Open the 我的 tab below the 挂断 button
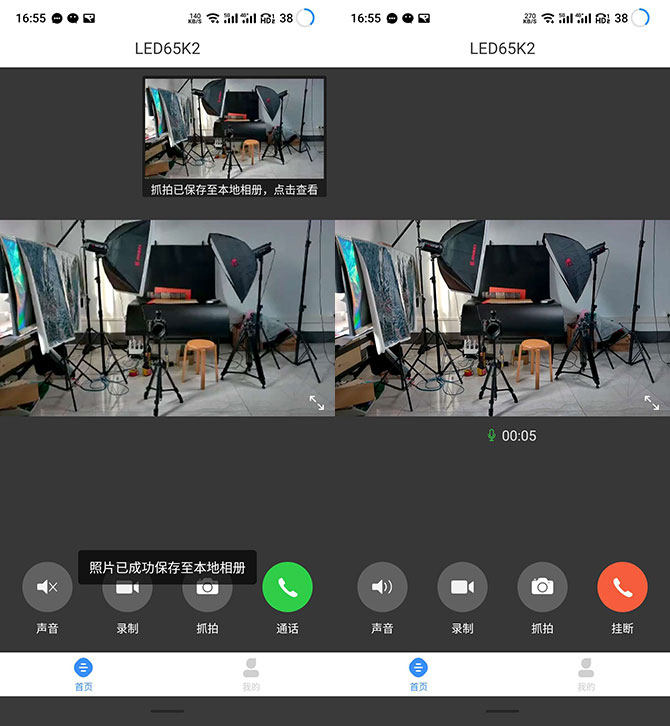Image resolution: width=670 pixels, height=726 pixels. click(586, 674)
